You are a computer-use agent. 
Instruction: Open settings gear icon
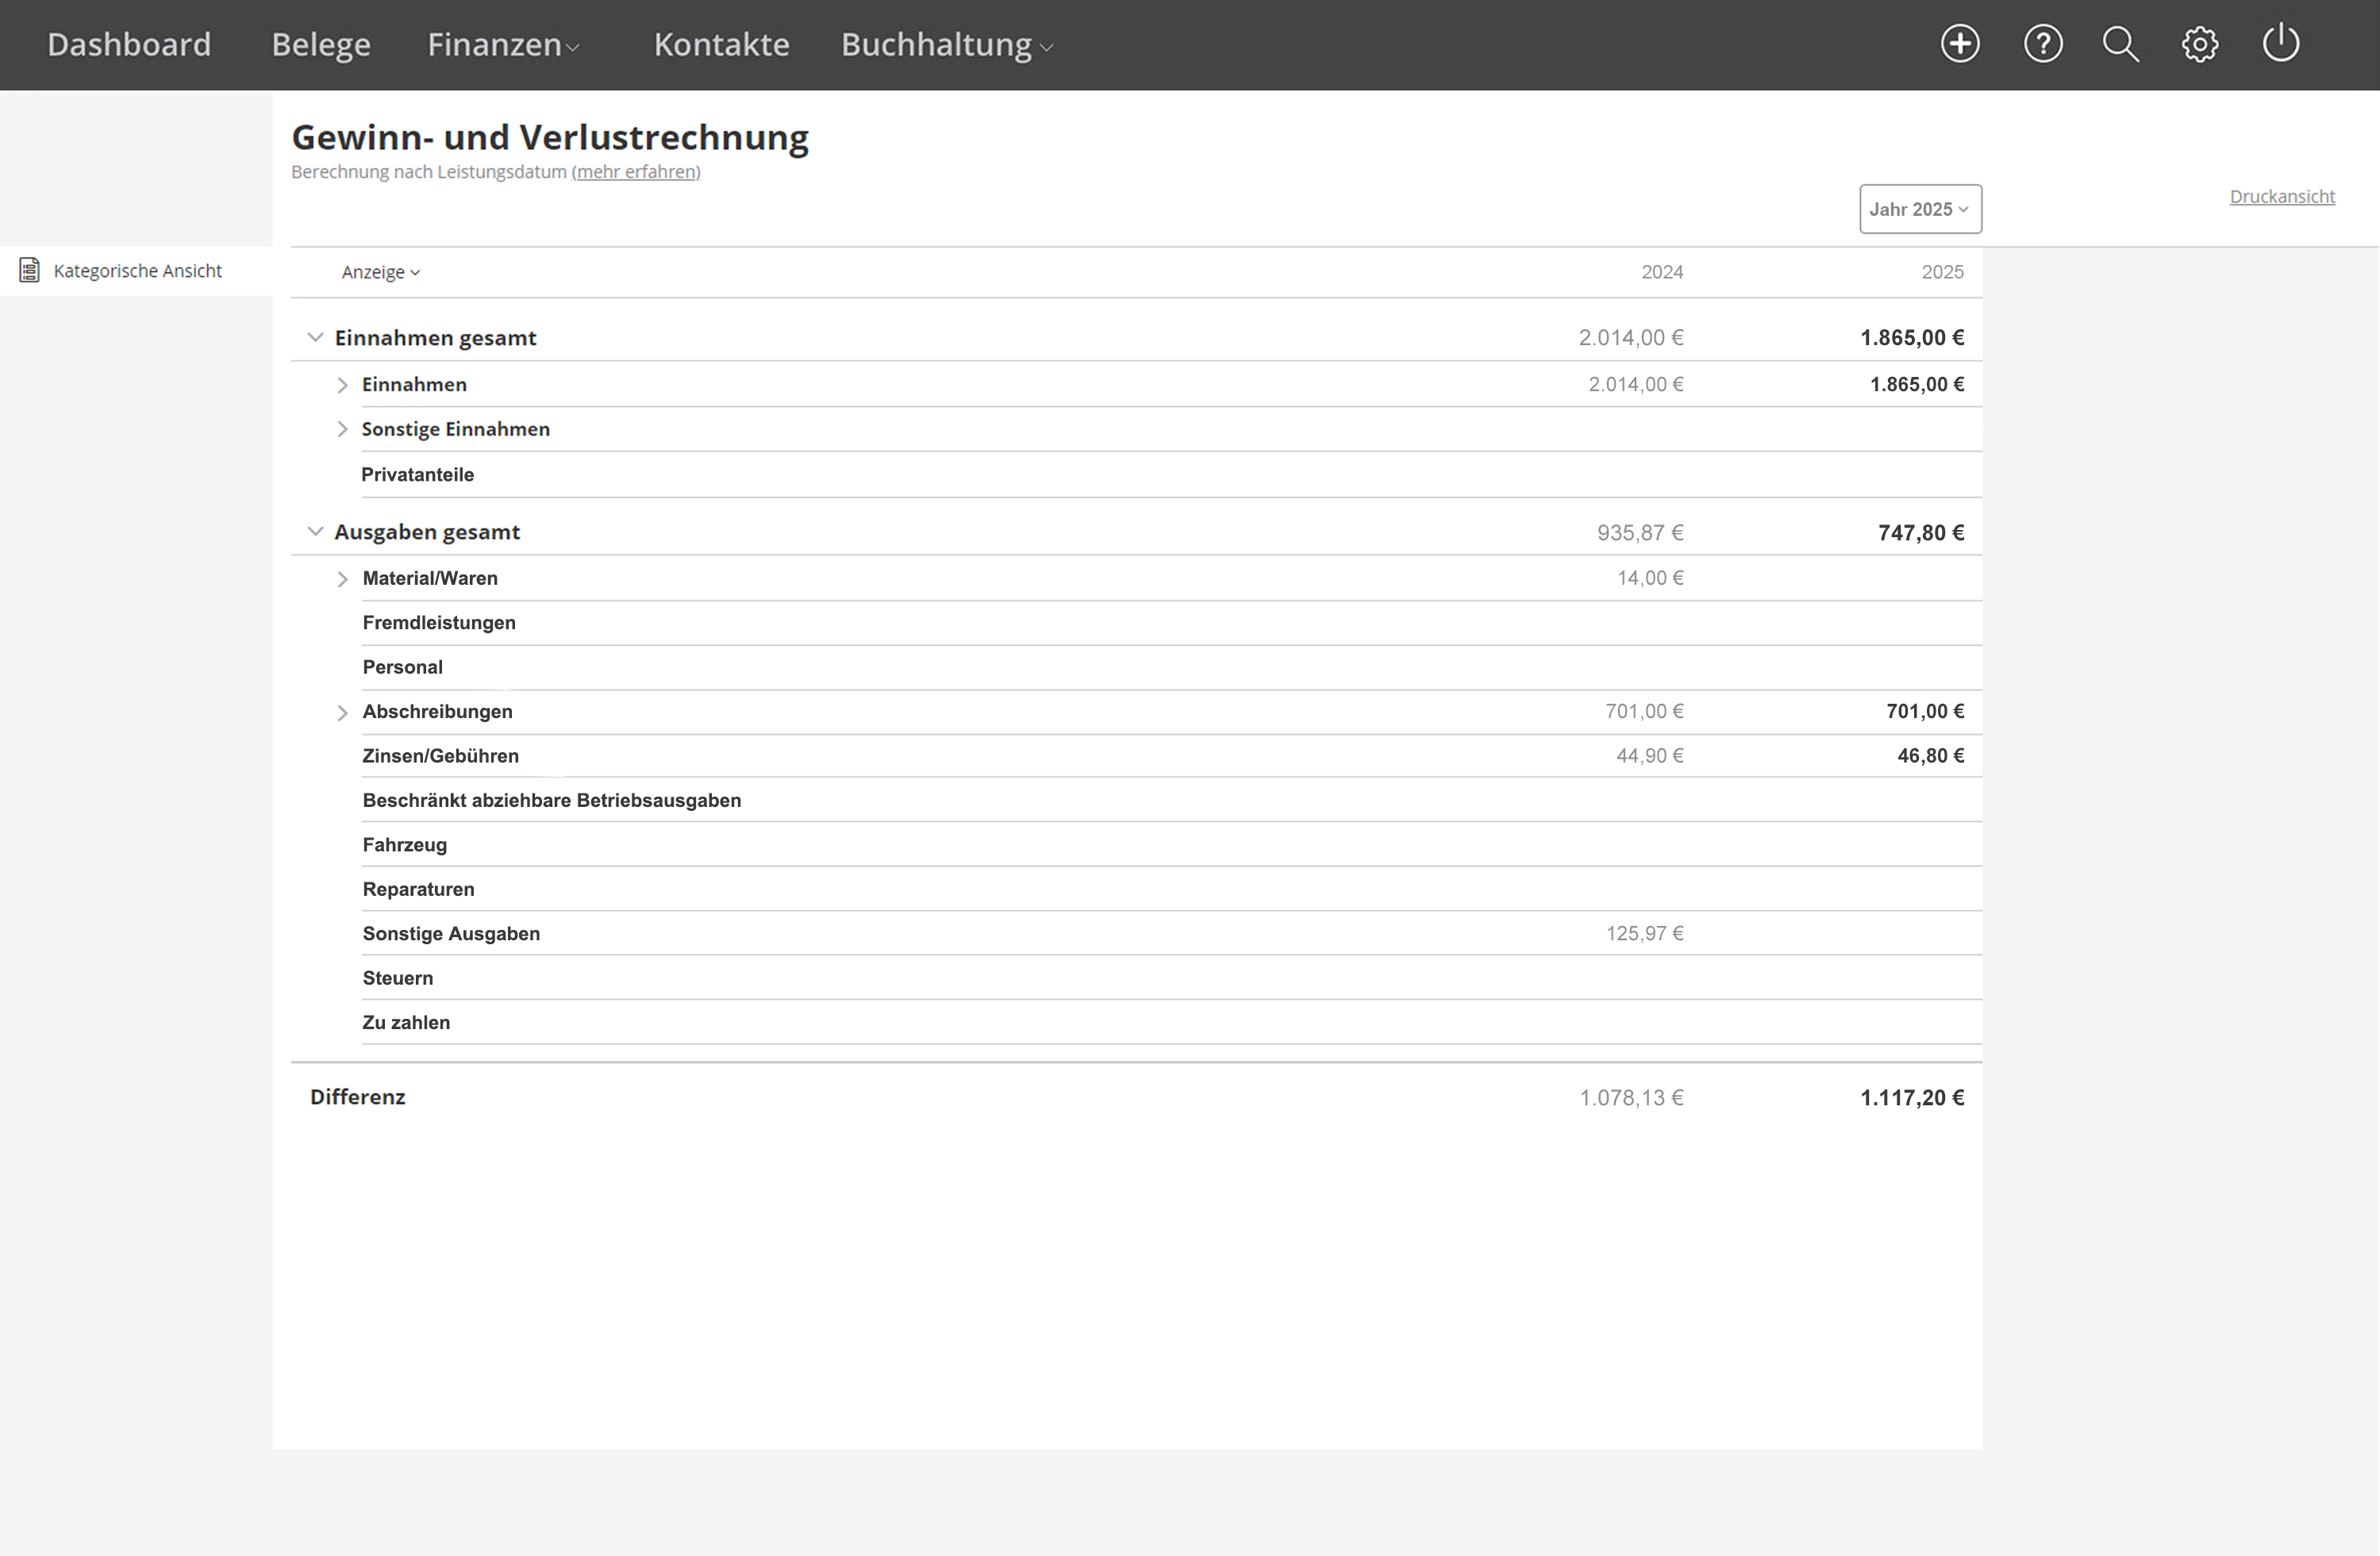pyautogui.click(x=2200, y=44)
